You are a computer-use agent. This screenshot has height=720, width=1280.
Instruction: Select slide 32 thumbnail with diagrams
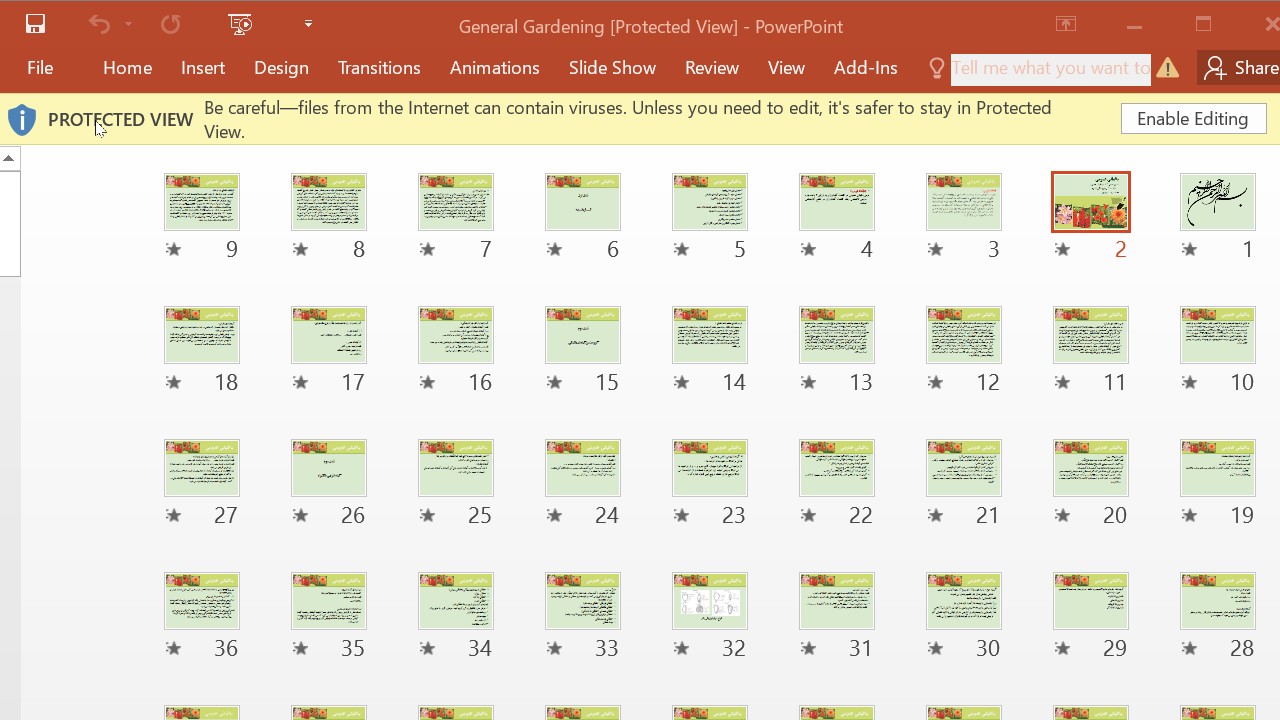point(709,601)
